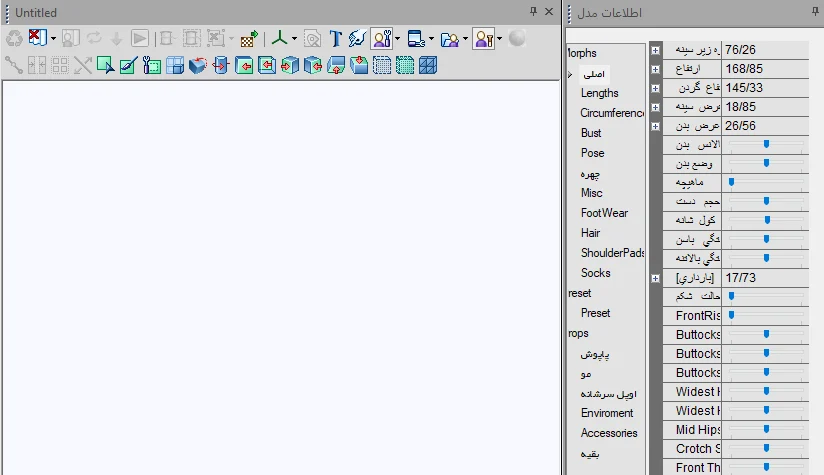This screenshot has height=475, width=824.
Task: Click the value field showing 18/85
Action: pos(766,107)
